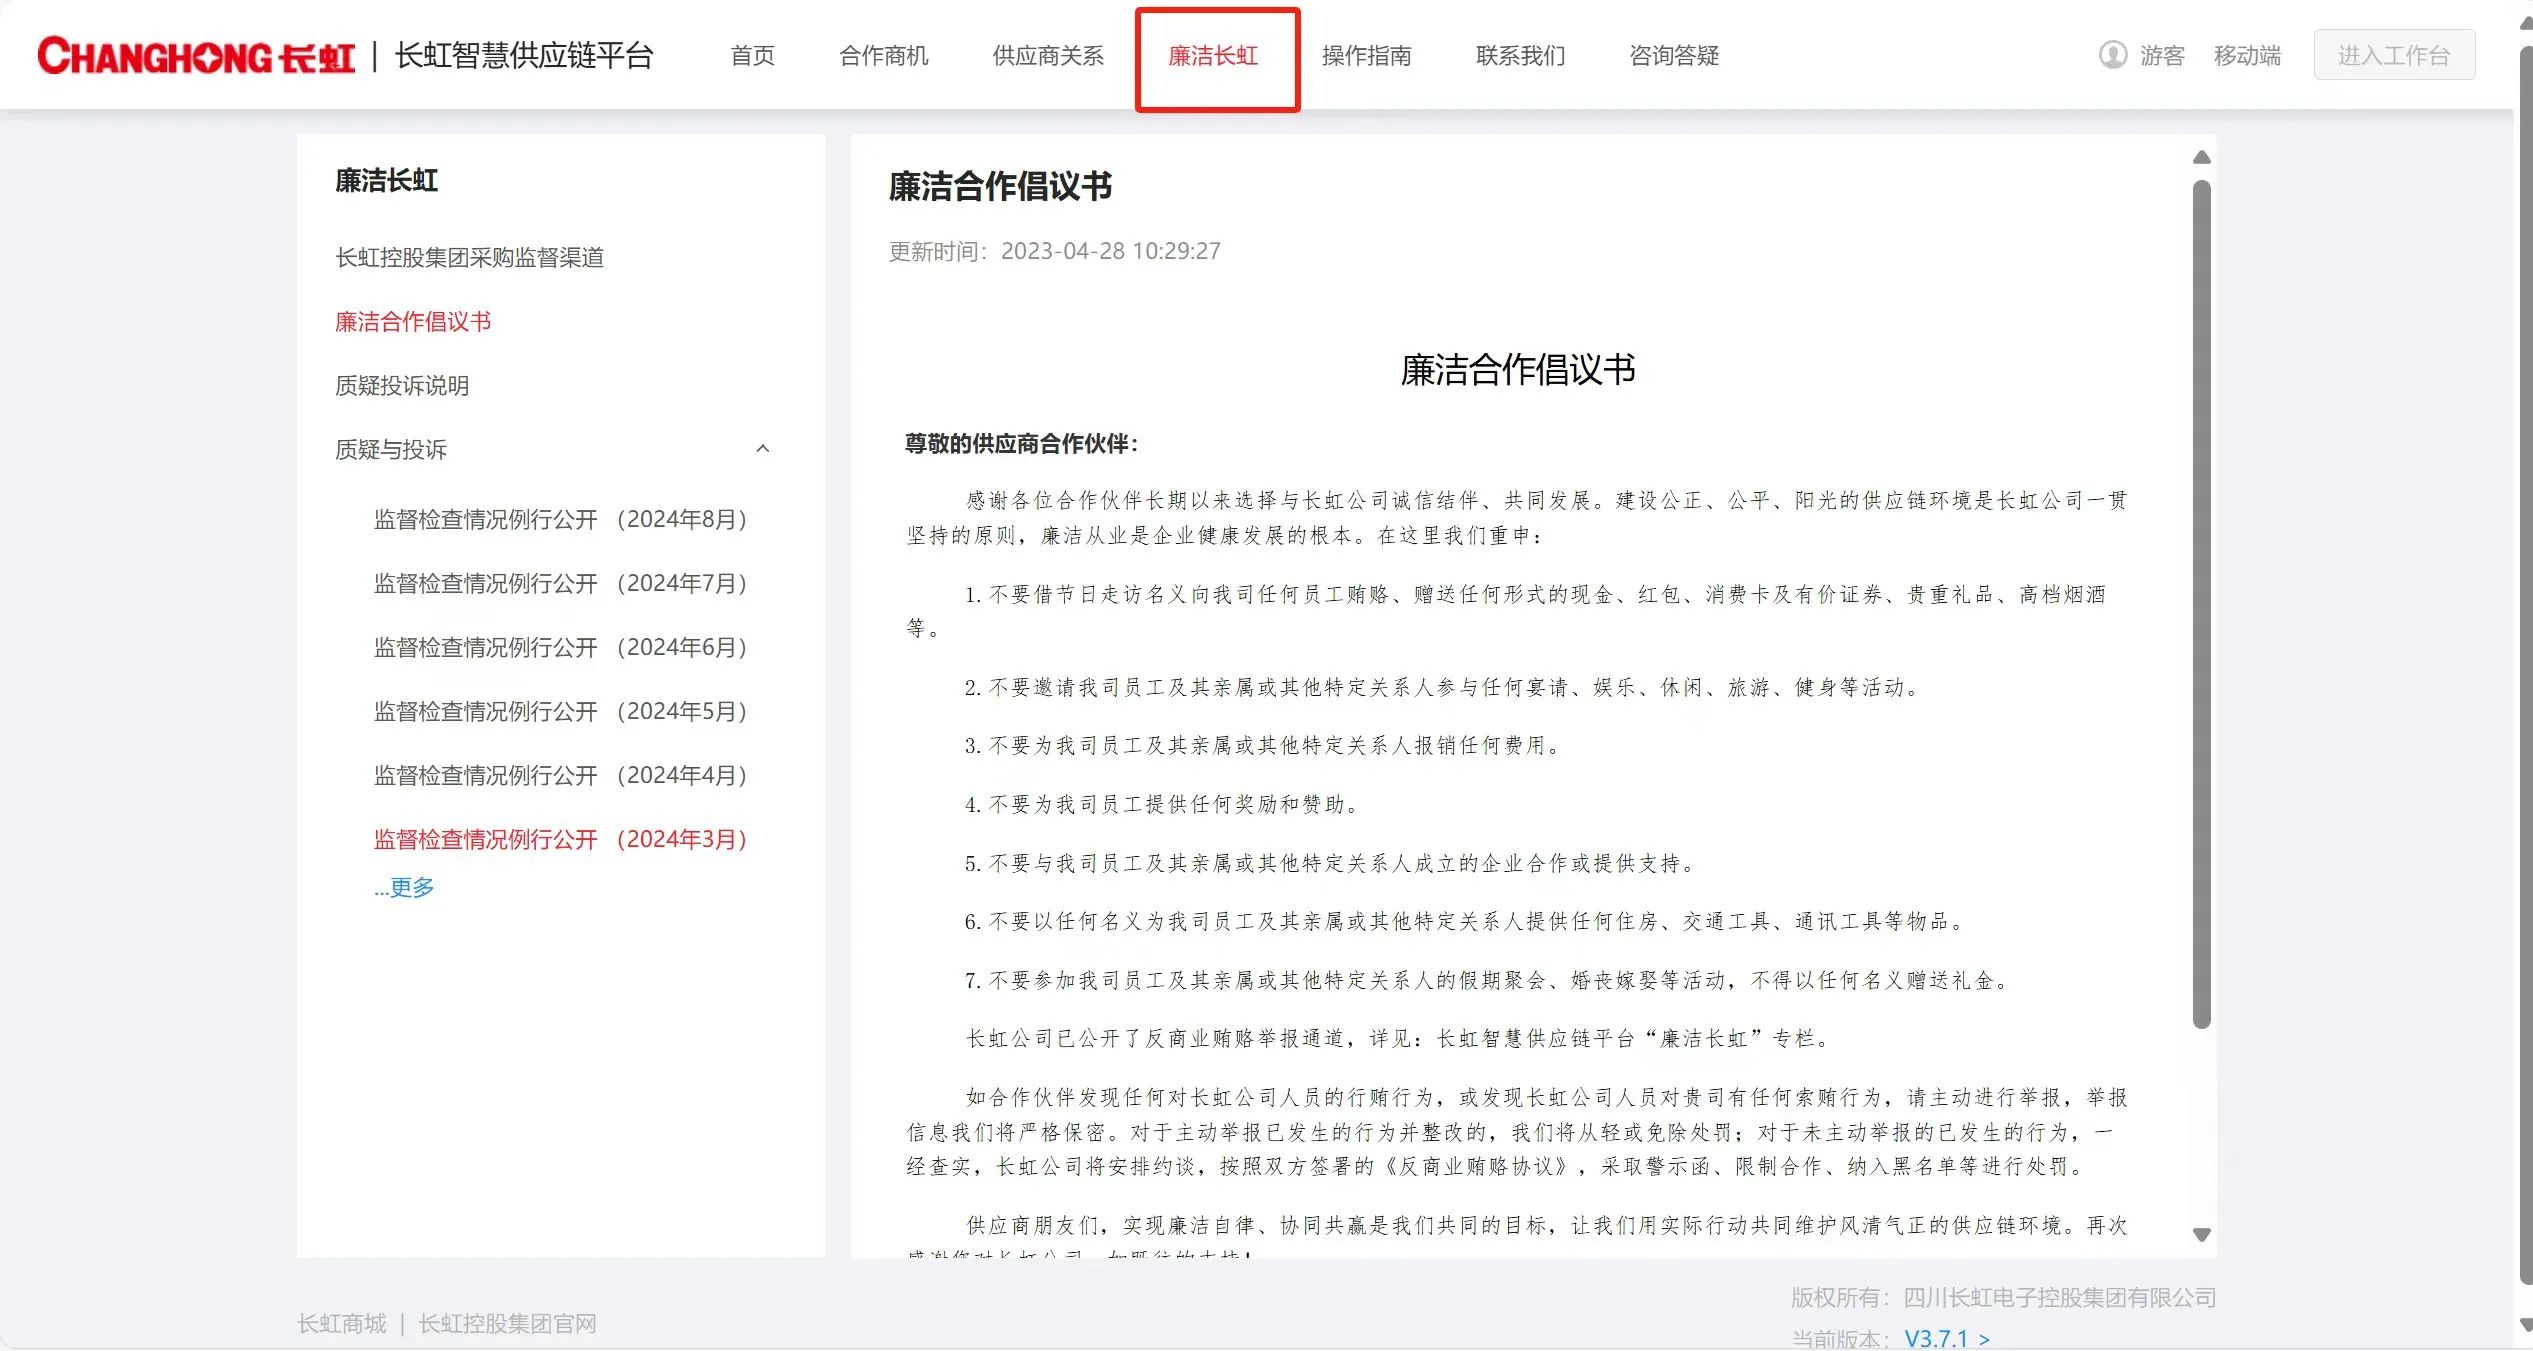
Task: Click the 进入工作台 button
Action: 2393,55
